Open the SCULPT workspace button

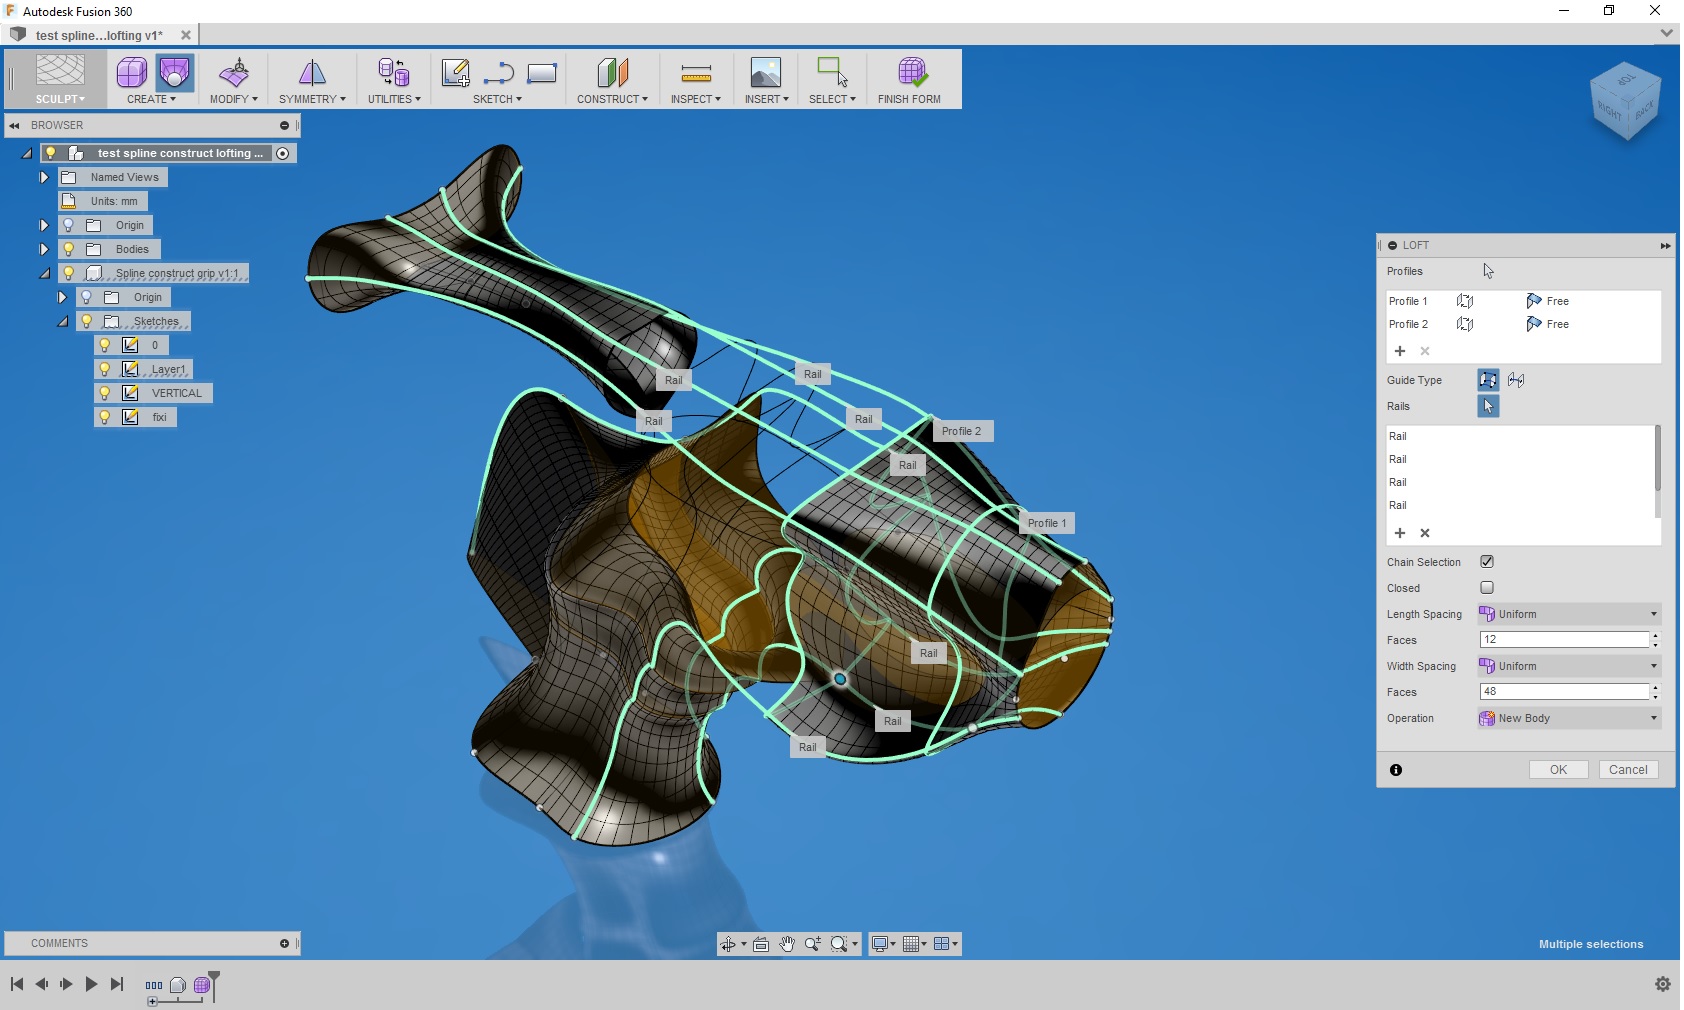coord(60,79)
